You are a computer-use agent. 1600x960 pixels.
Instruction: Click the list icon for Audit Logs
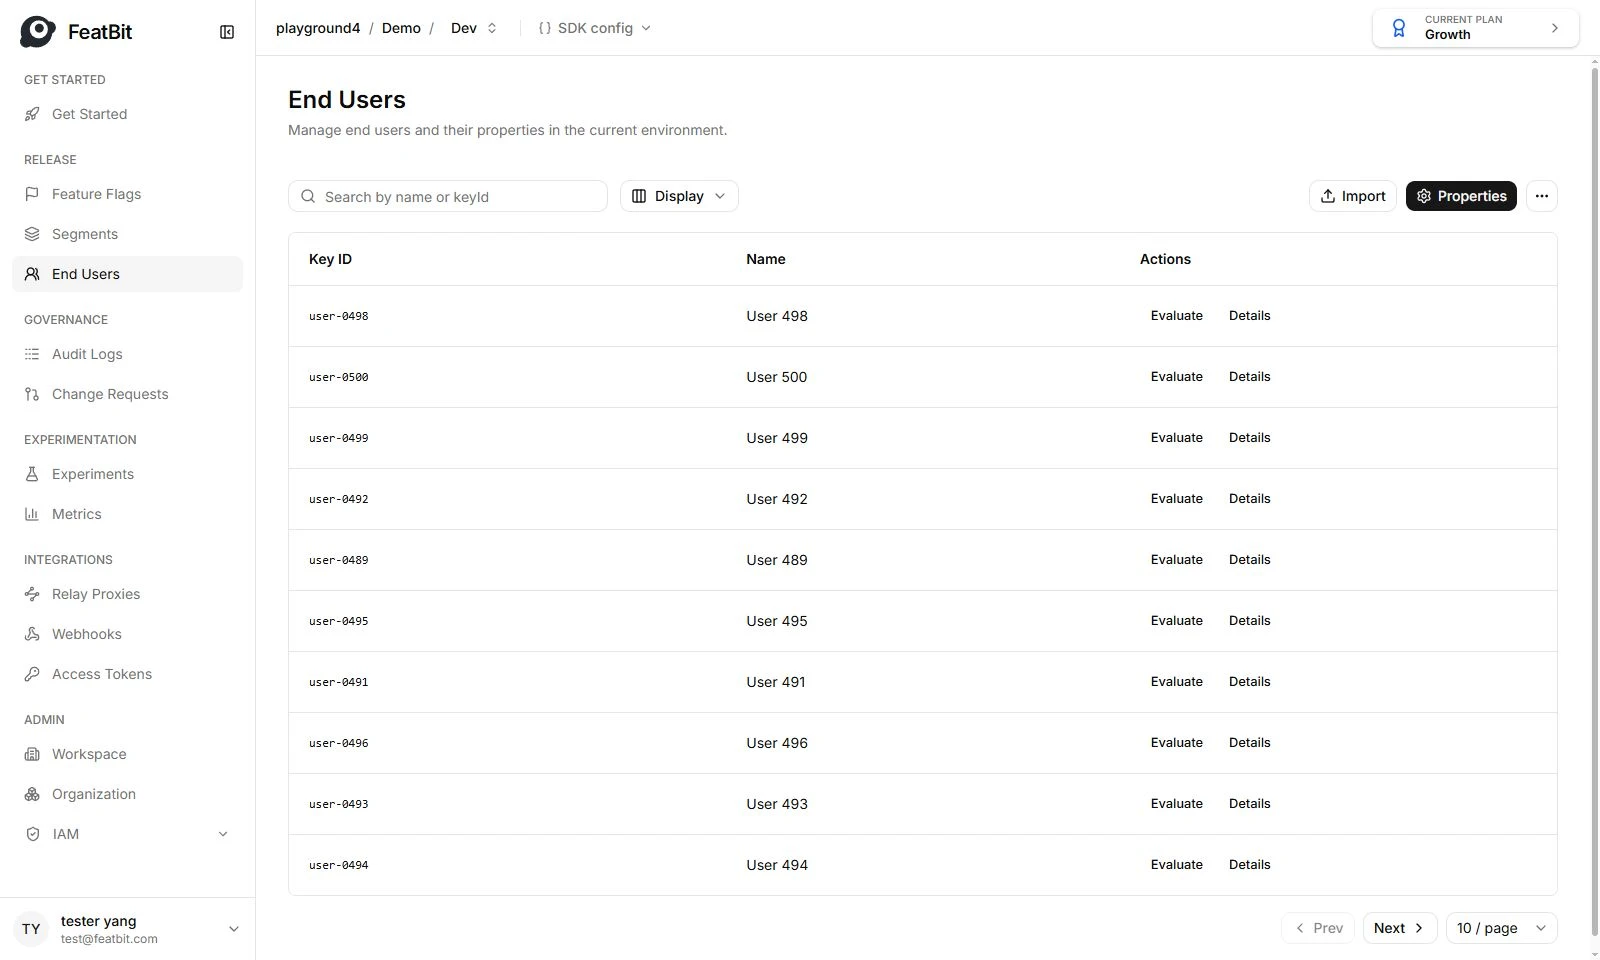[32, 354]
